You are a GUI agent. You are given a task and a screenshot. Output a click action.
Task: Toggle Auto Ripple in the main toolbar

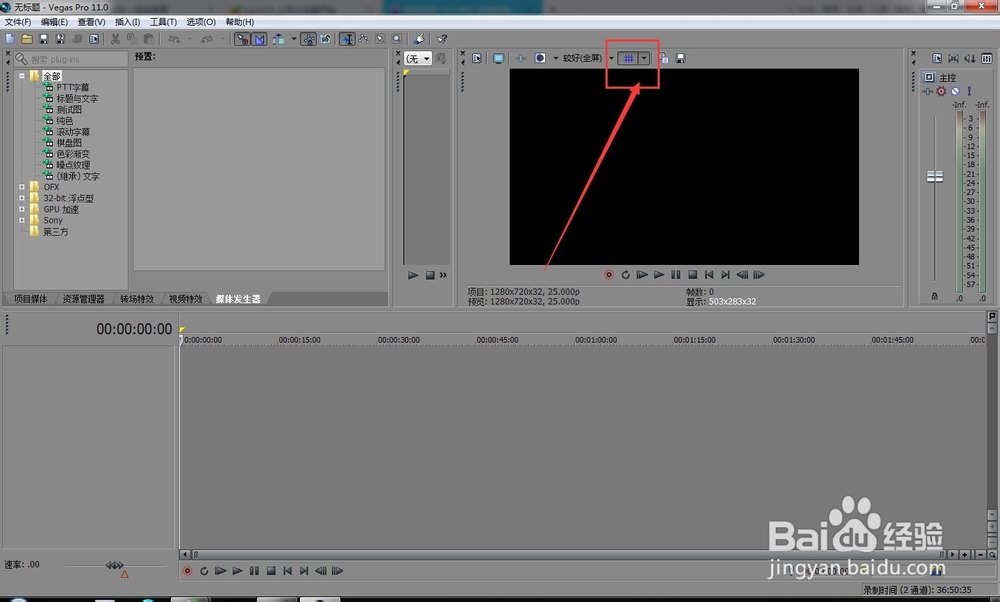point(278,39)
